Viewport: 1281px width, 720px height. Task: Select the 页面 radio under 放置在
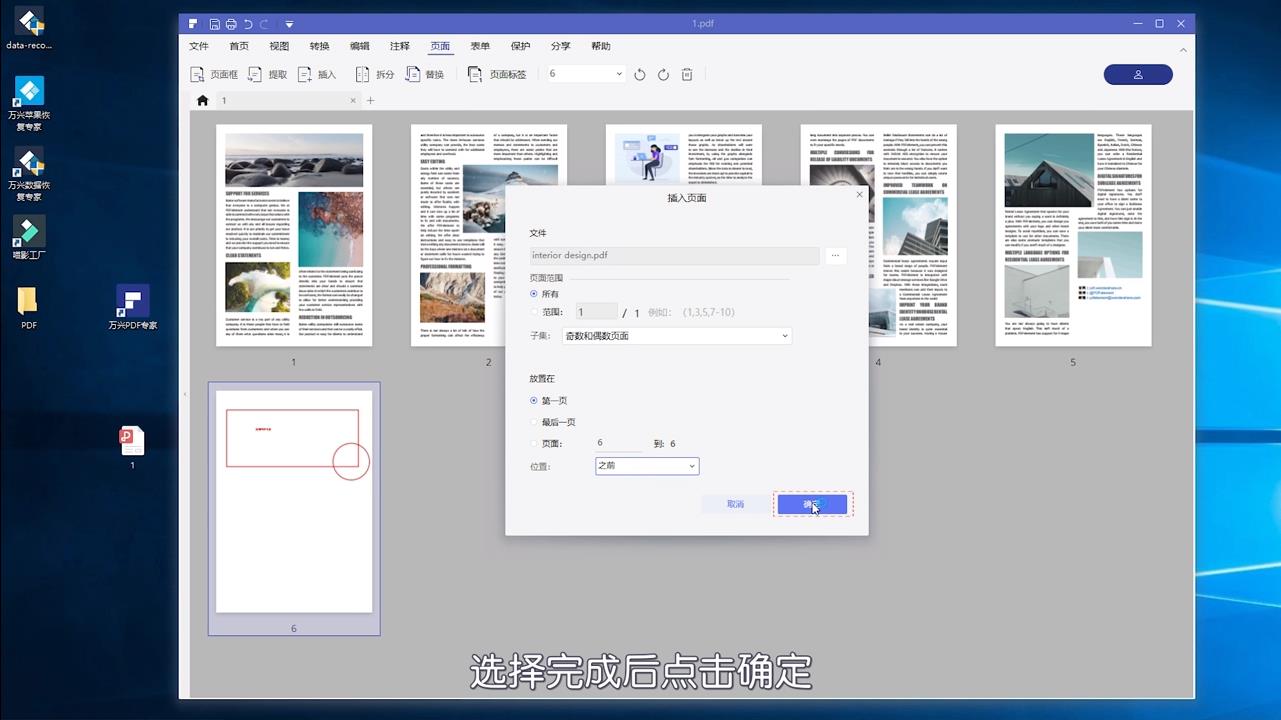(536, 443)
